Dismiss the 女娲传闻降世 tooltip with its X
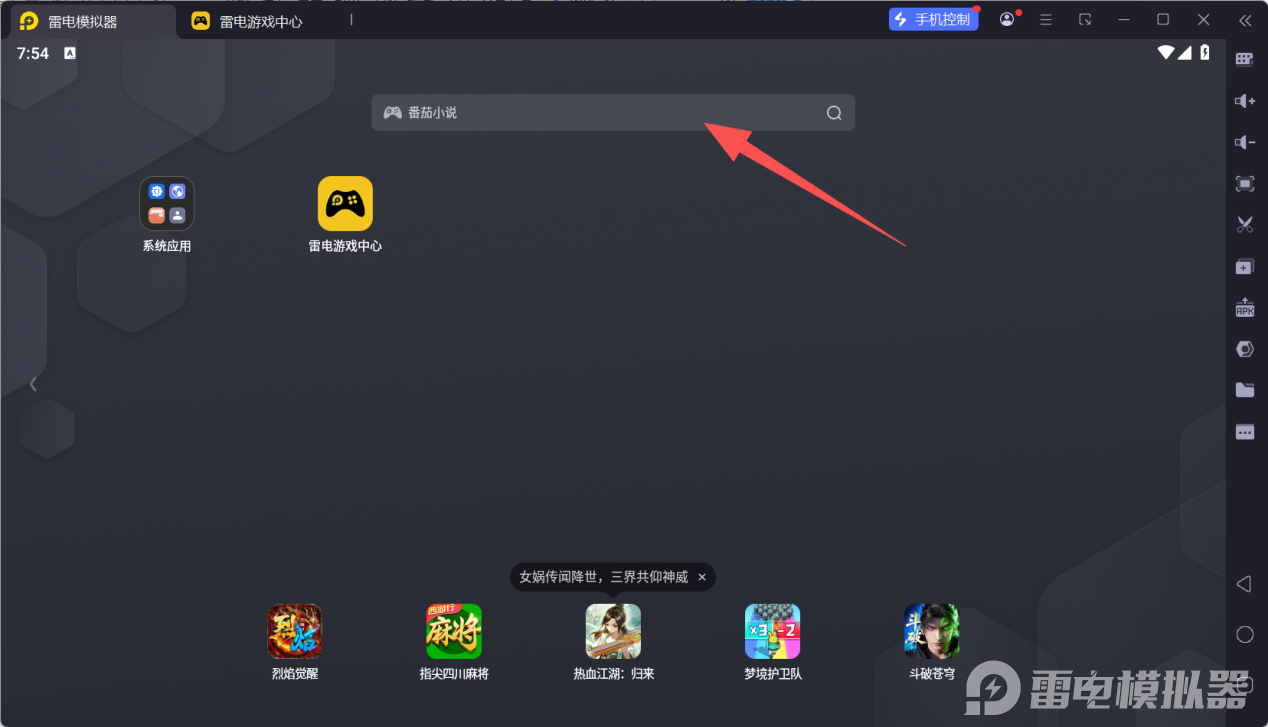Image resolution: width=1268 pixels, height=727 pixels. (702, 577)
